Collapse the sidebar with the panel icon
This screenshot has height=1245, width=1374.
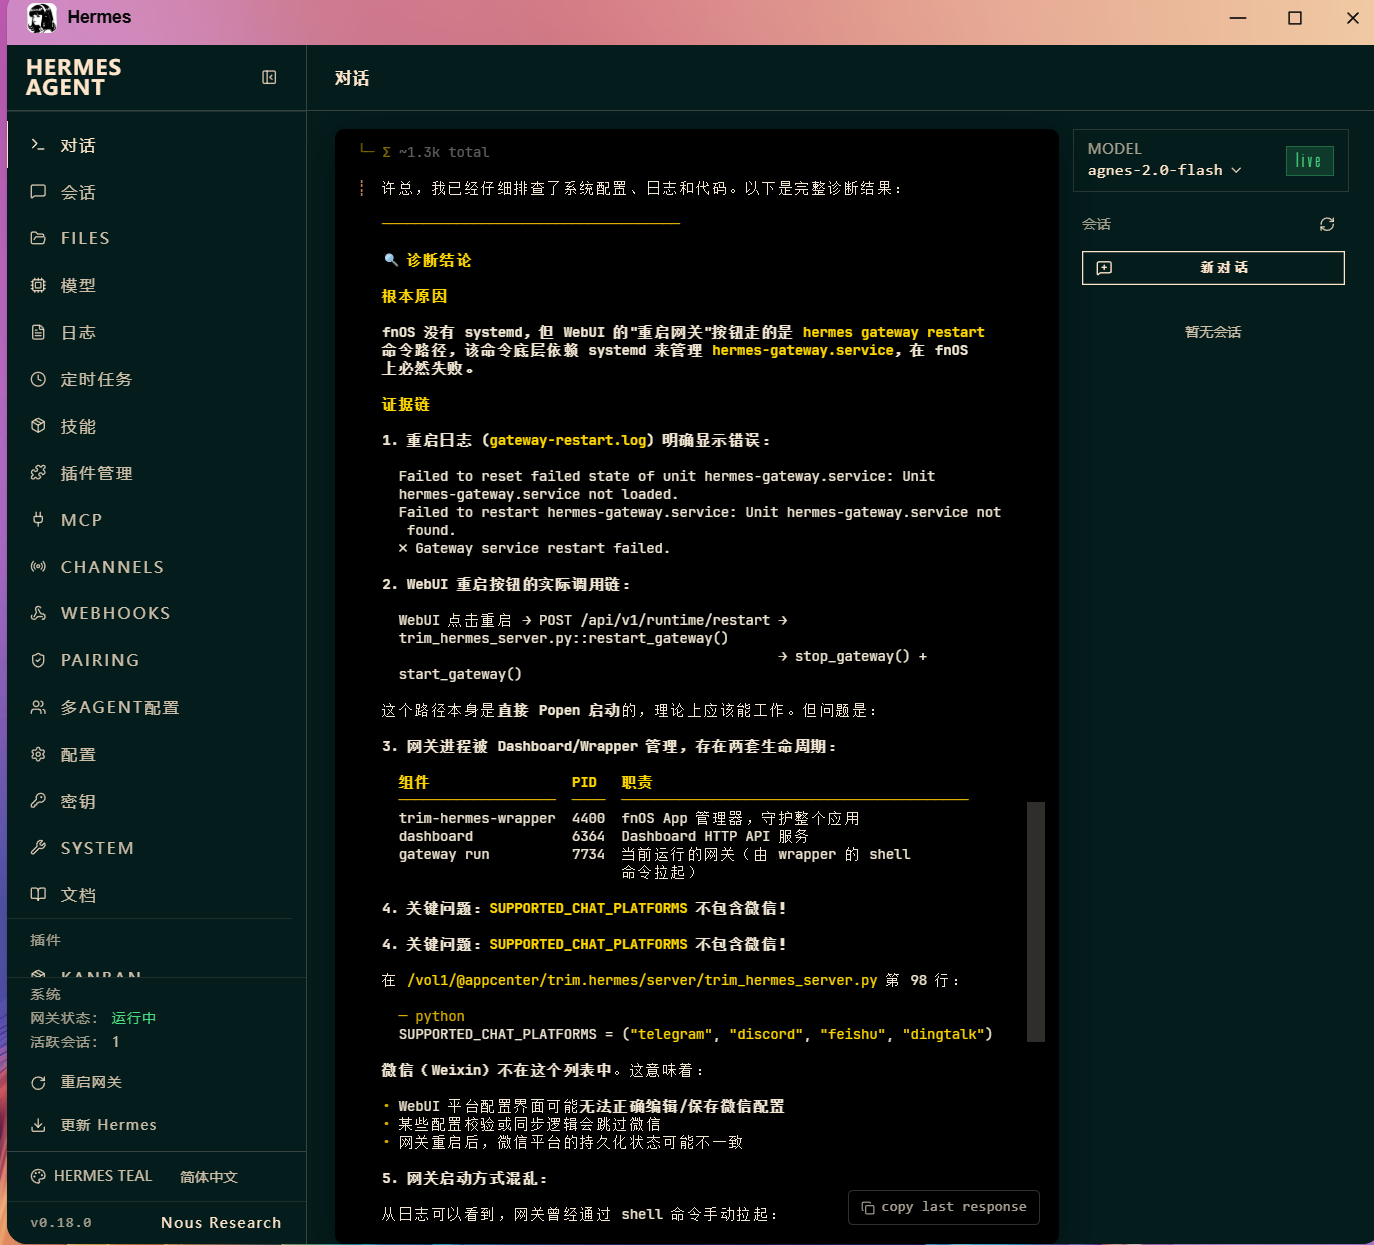pyautogui.click(x=269, y=78)
